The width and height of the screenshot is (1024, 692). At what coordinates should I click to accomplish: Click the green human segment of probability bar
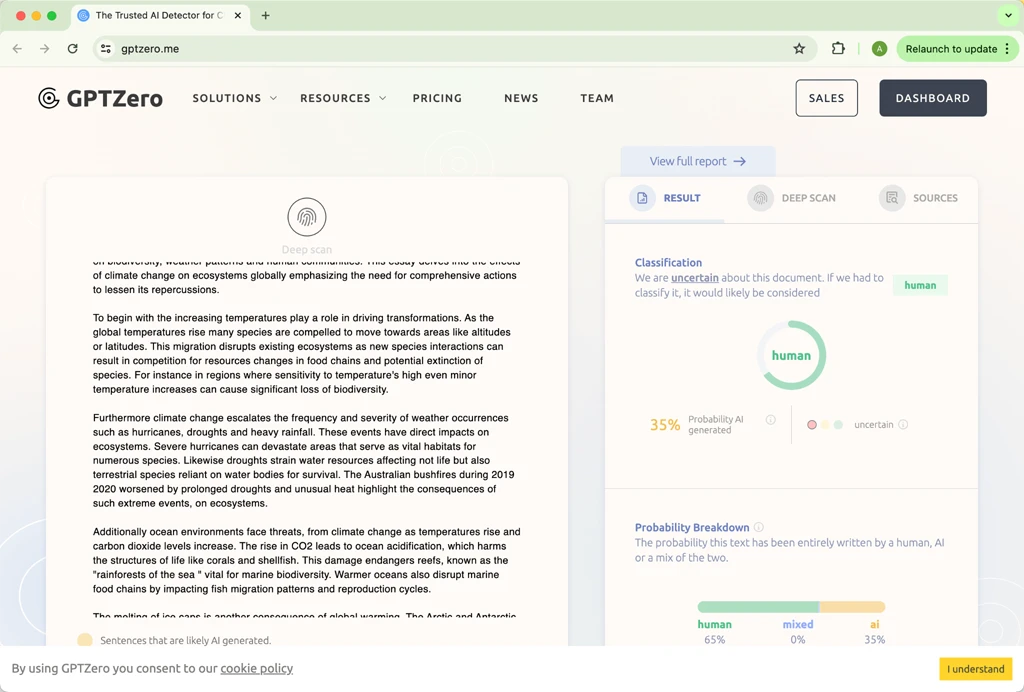pyautogui.click(x=758, y=606)
